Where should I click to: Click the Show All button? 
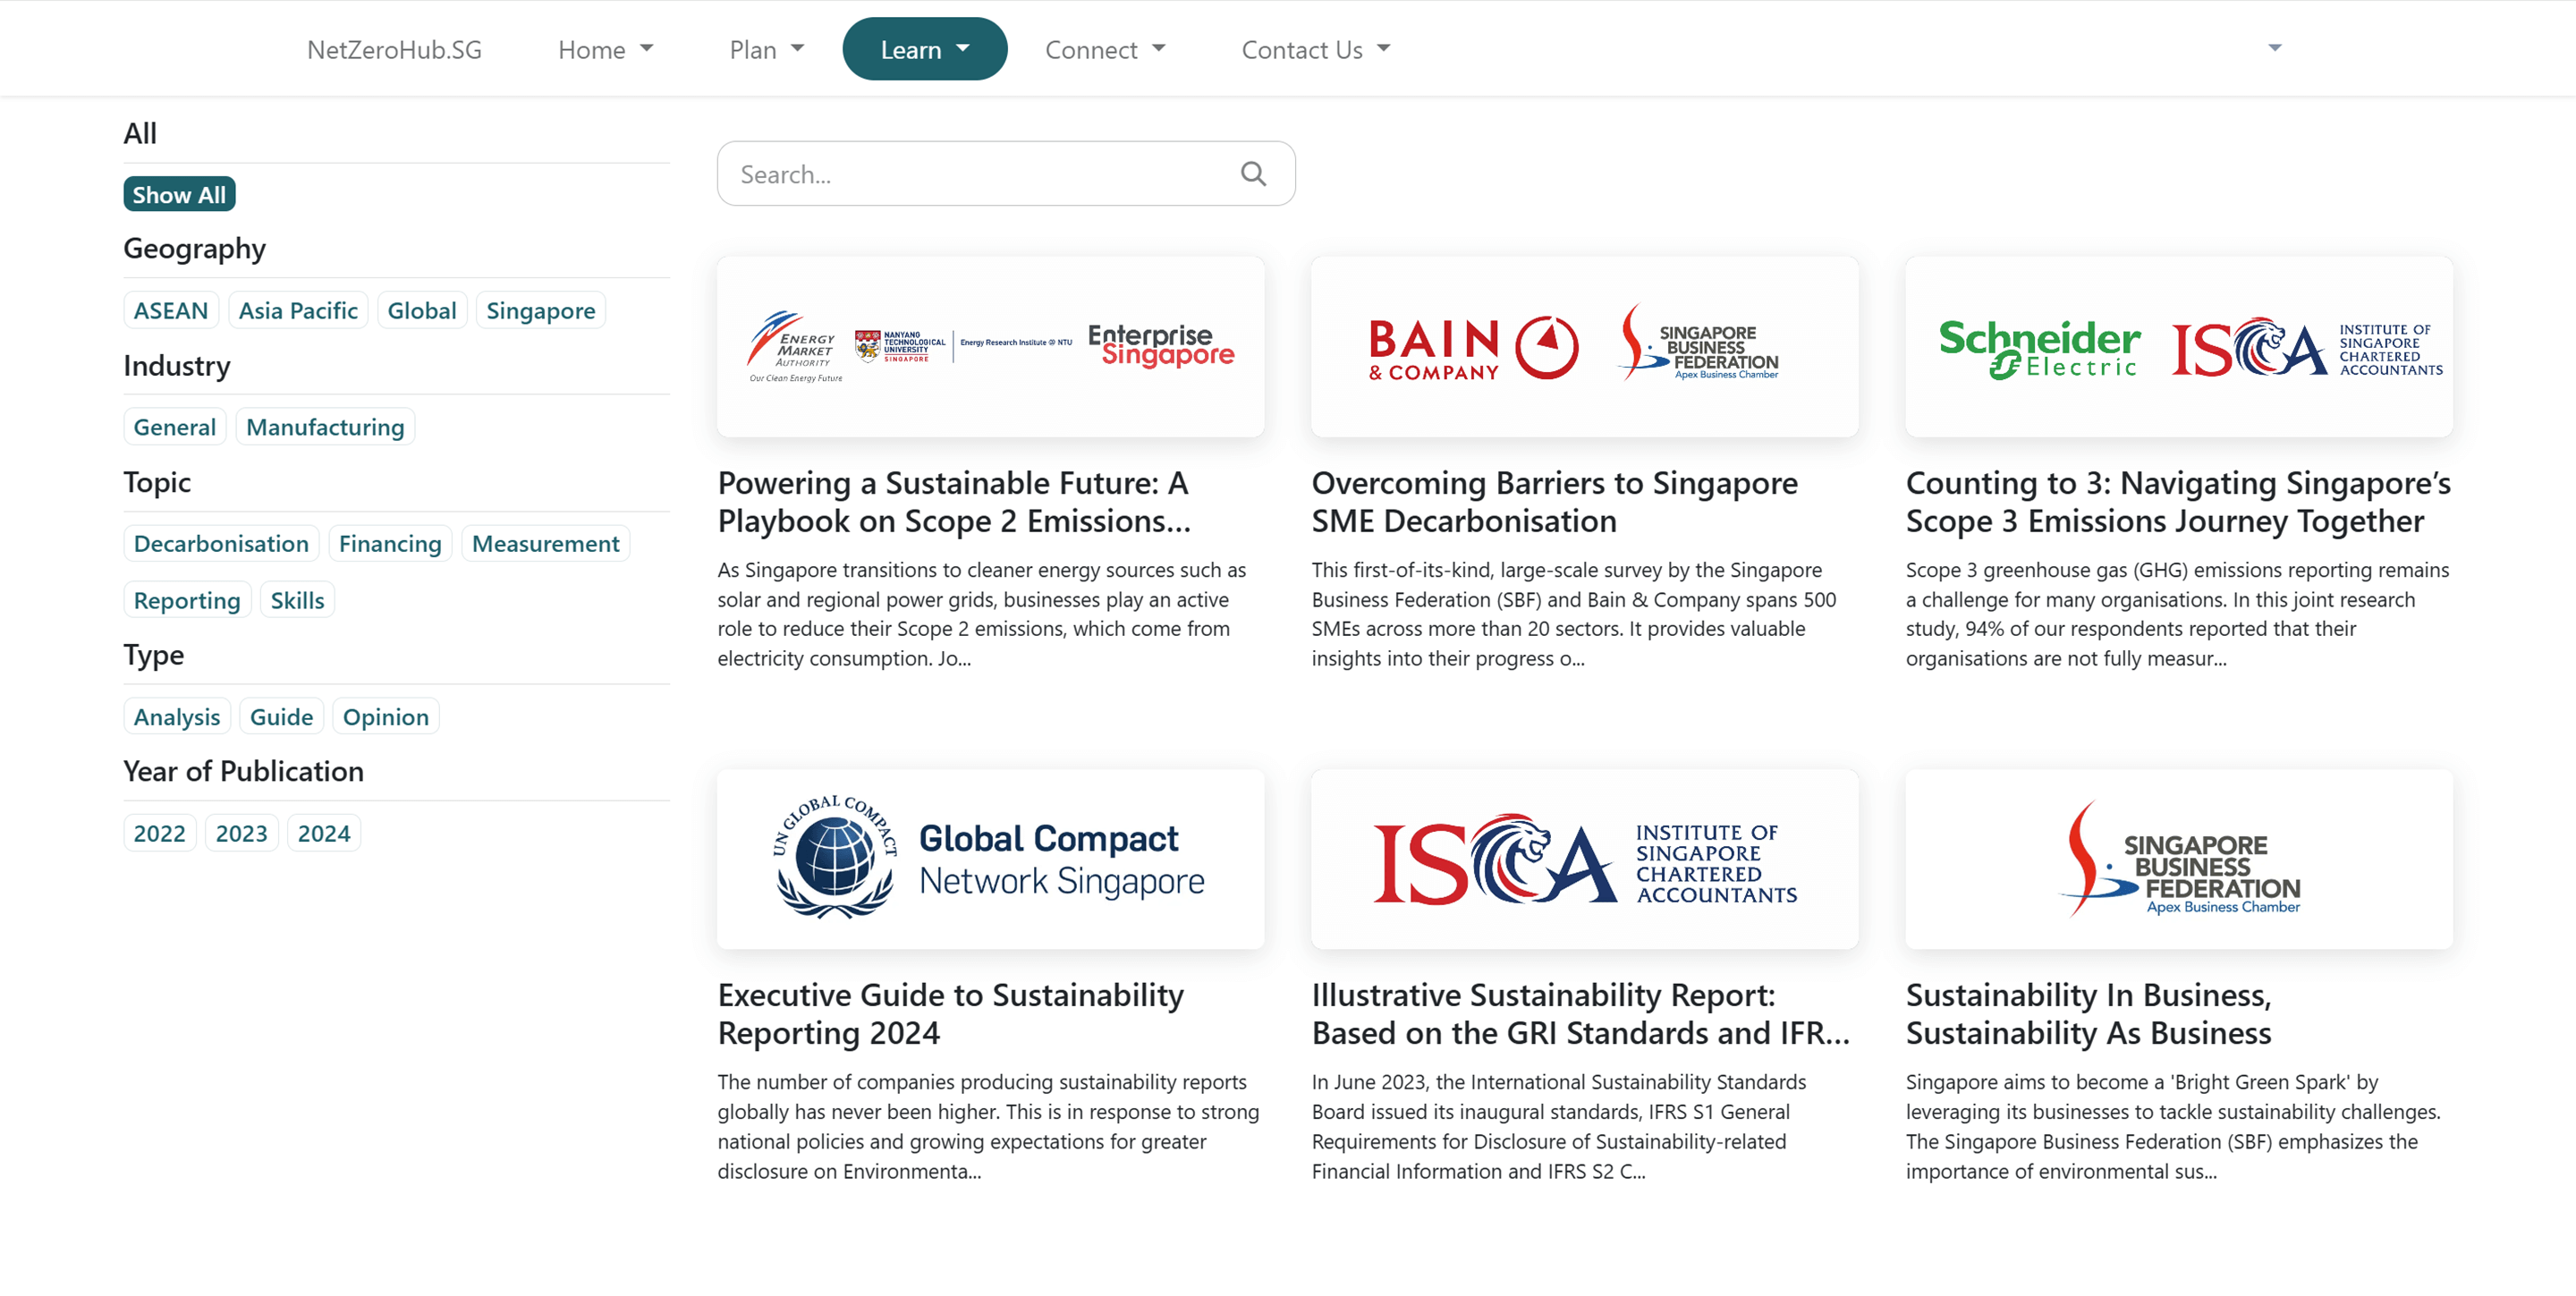click(x=179, y=193)
